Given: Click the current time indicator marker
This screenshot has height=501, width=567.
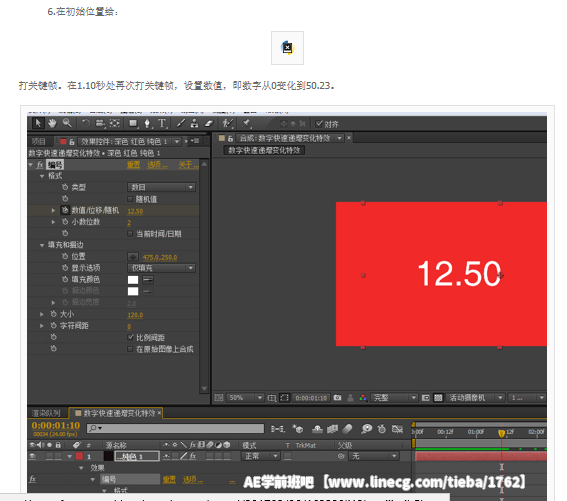Looking at the screenshot, I should pos(501,433).
